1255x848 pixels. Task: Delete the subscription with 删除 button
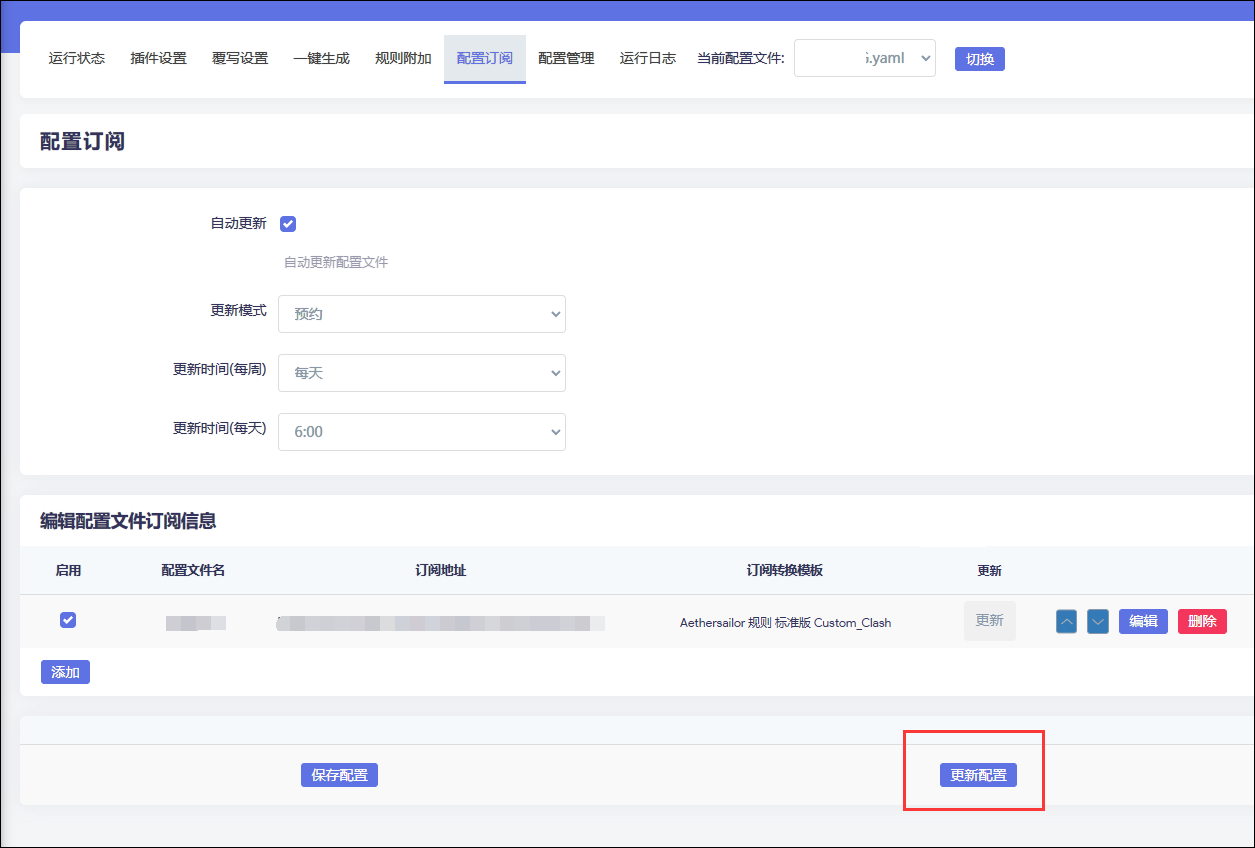1201,621
